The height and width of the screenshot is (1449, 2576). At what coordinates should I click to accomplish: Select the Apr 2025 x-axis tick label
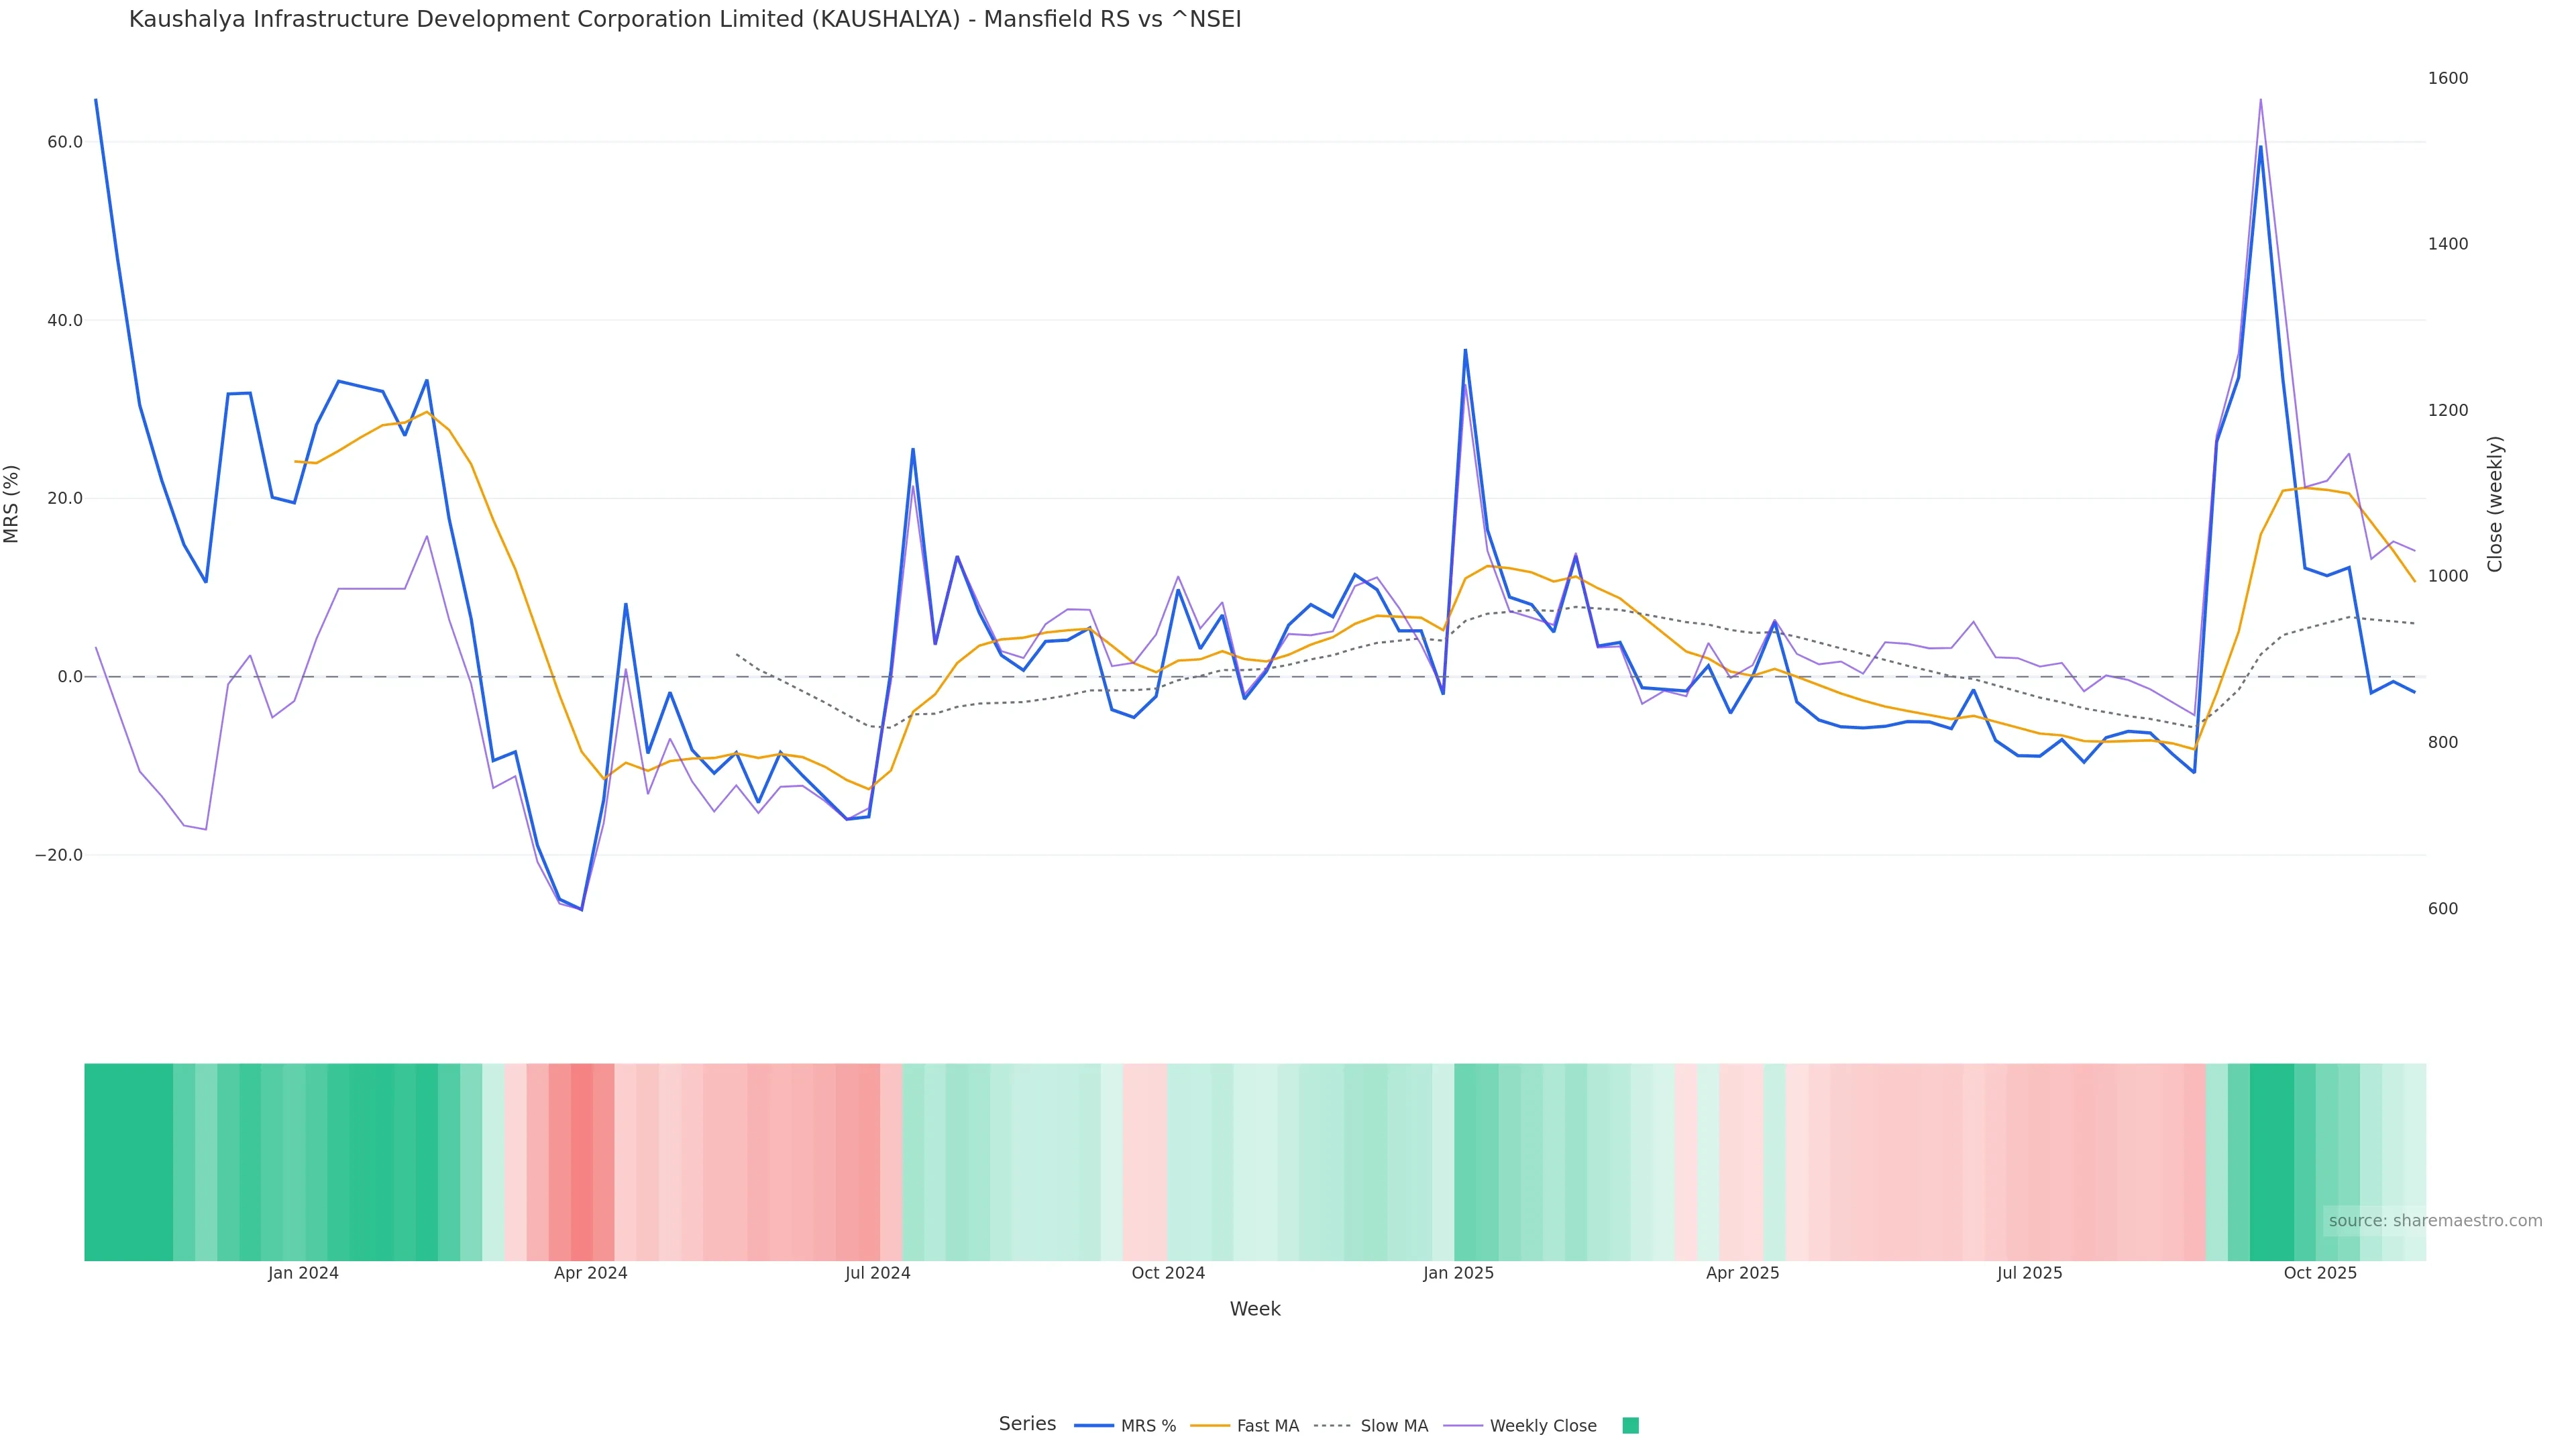tap(1742, 1273)
